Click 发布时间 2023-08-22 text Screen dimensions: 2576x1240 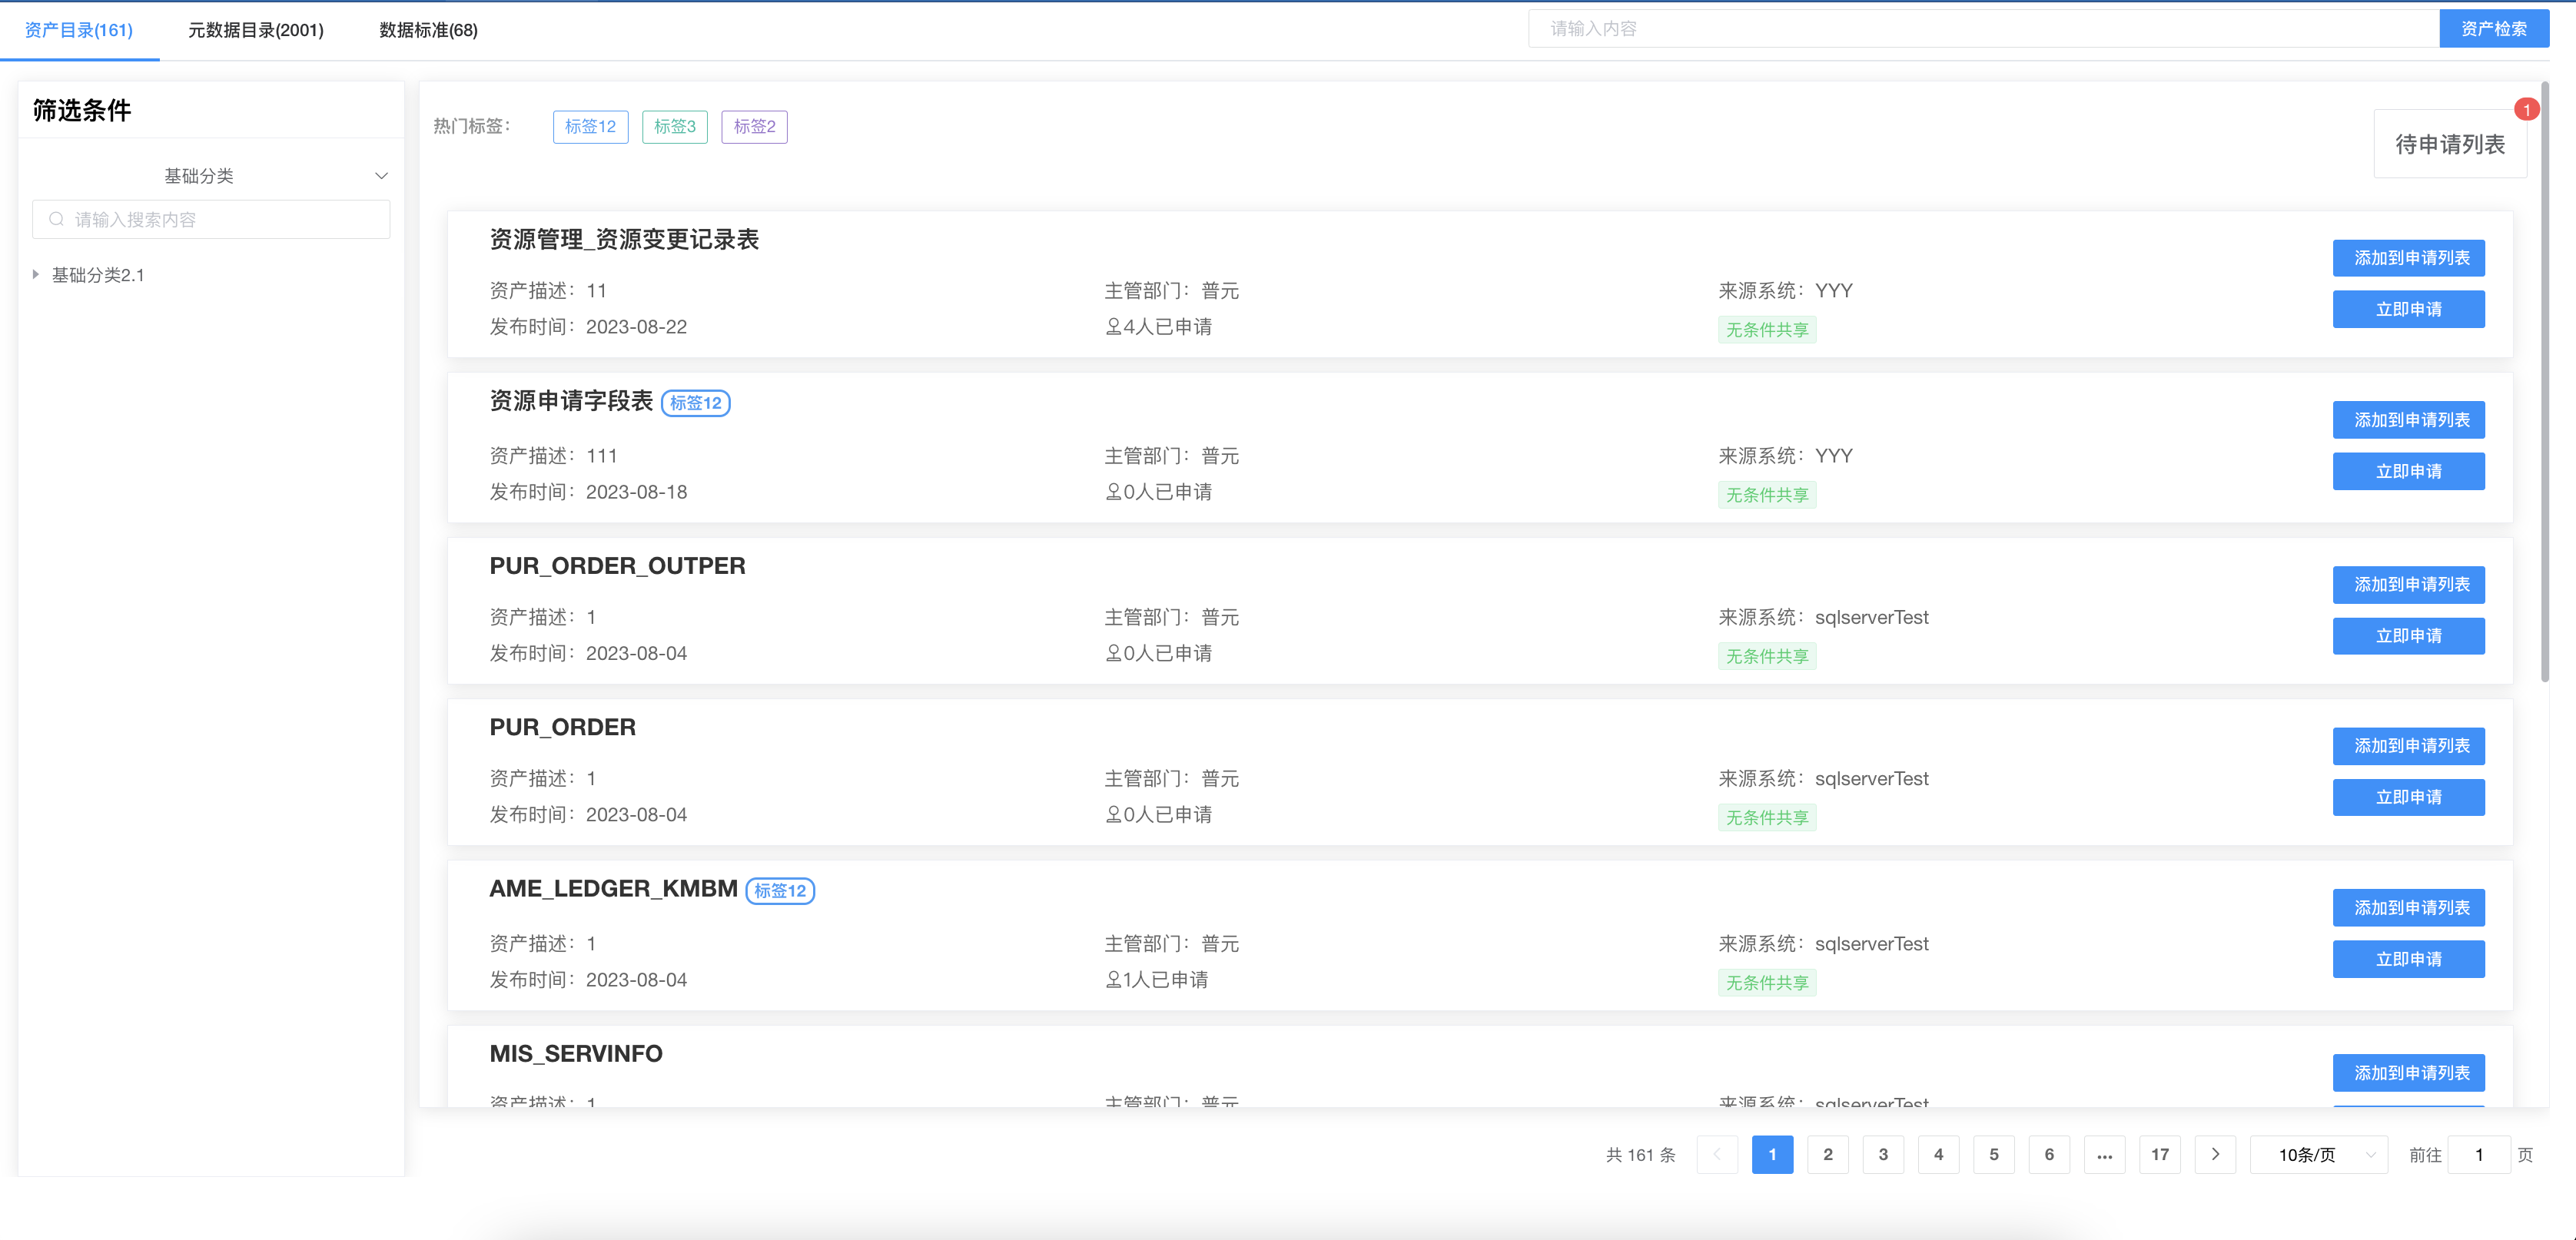588,327
